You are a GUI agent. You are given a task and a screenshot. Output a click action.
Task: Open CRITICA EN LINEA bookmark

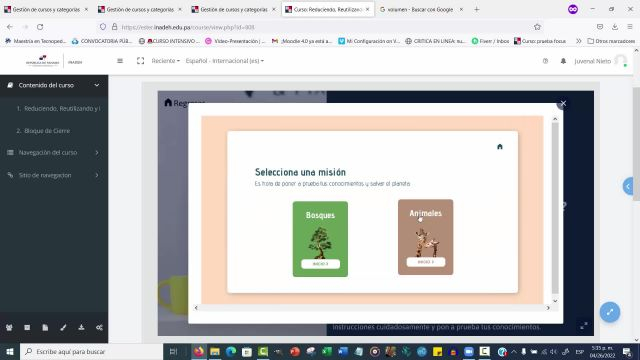[435, 41]
